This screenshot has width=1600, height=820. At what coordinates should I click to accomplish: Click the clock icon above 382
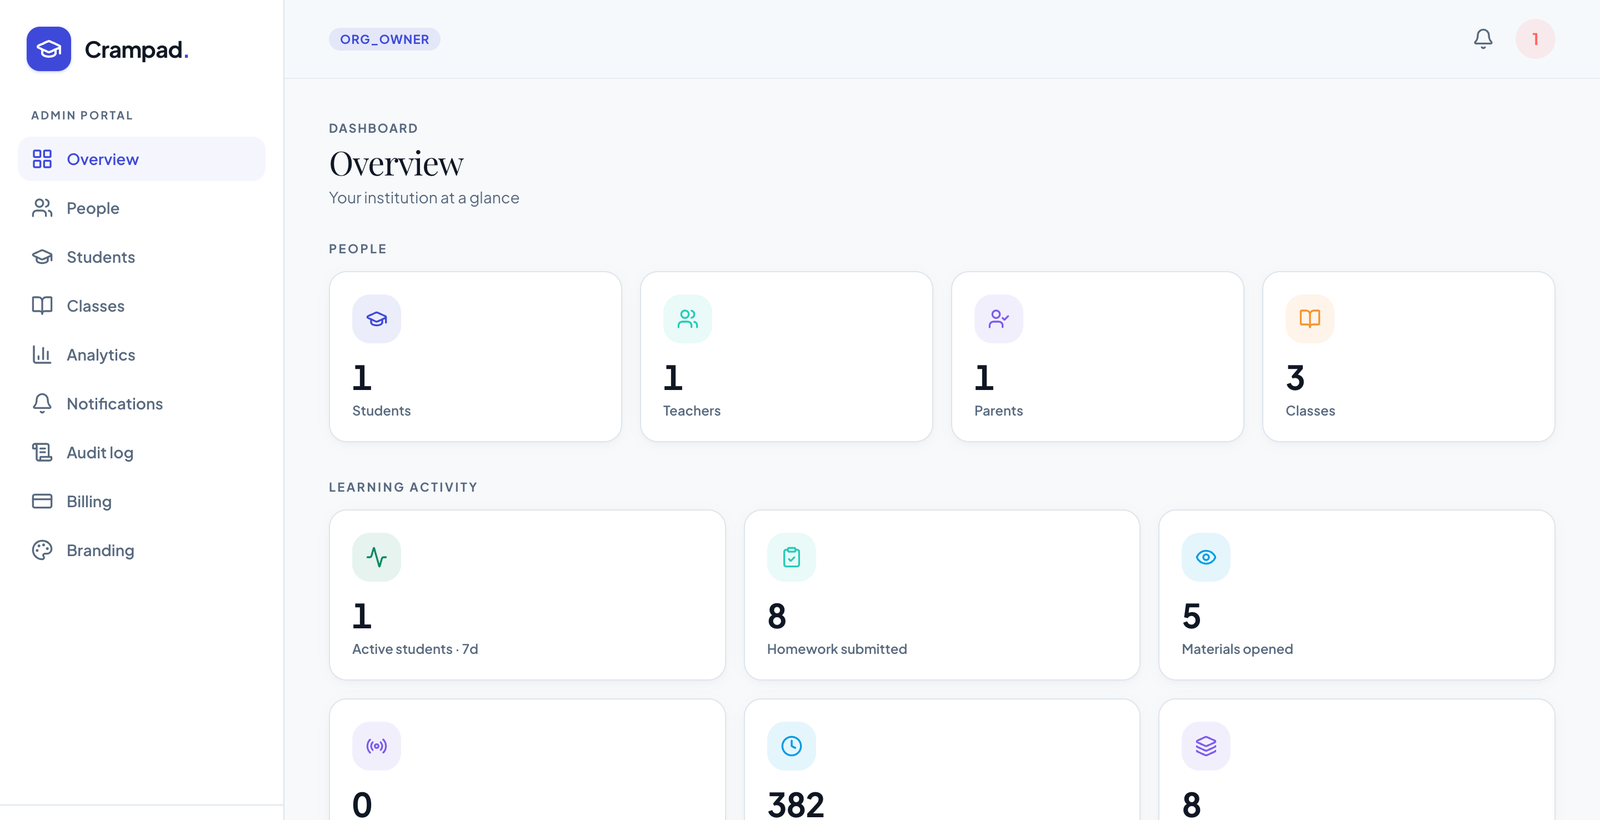tap(792, 746)
